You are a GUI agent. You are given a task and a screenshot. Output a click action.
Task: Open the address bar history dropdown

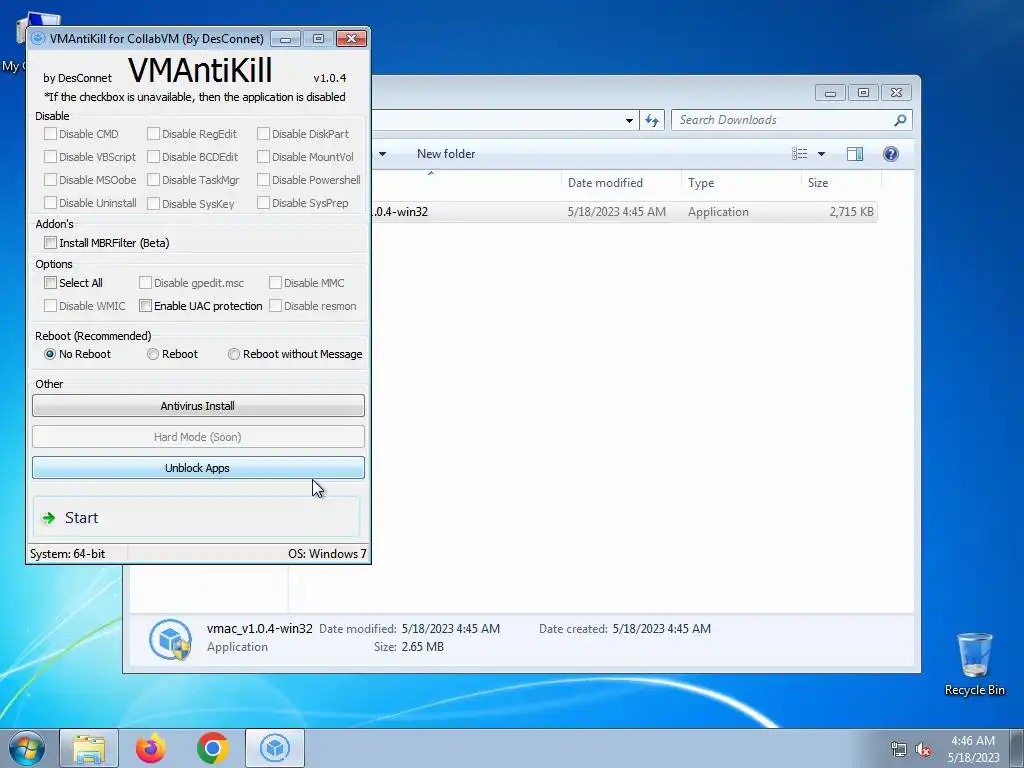(629, 120)
